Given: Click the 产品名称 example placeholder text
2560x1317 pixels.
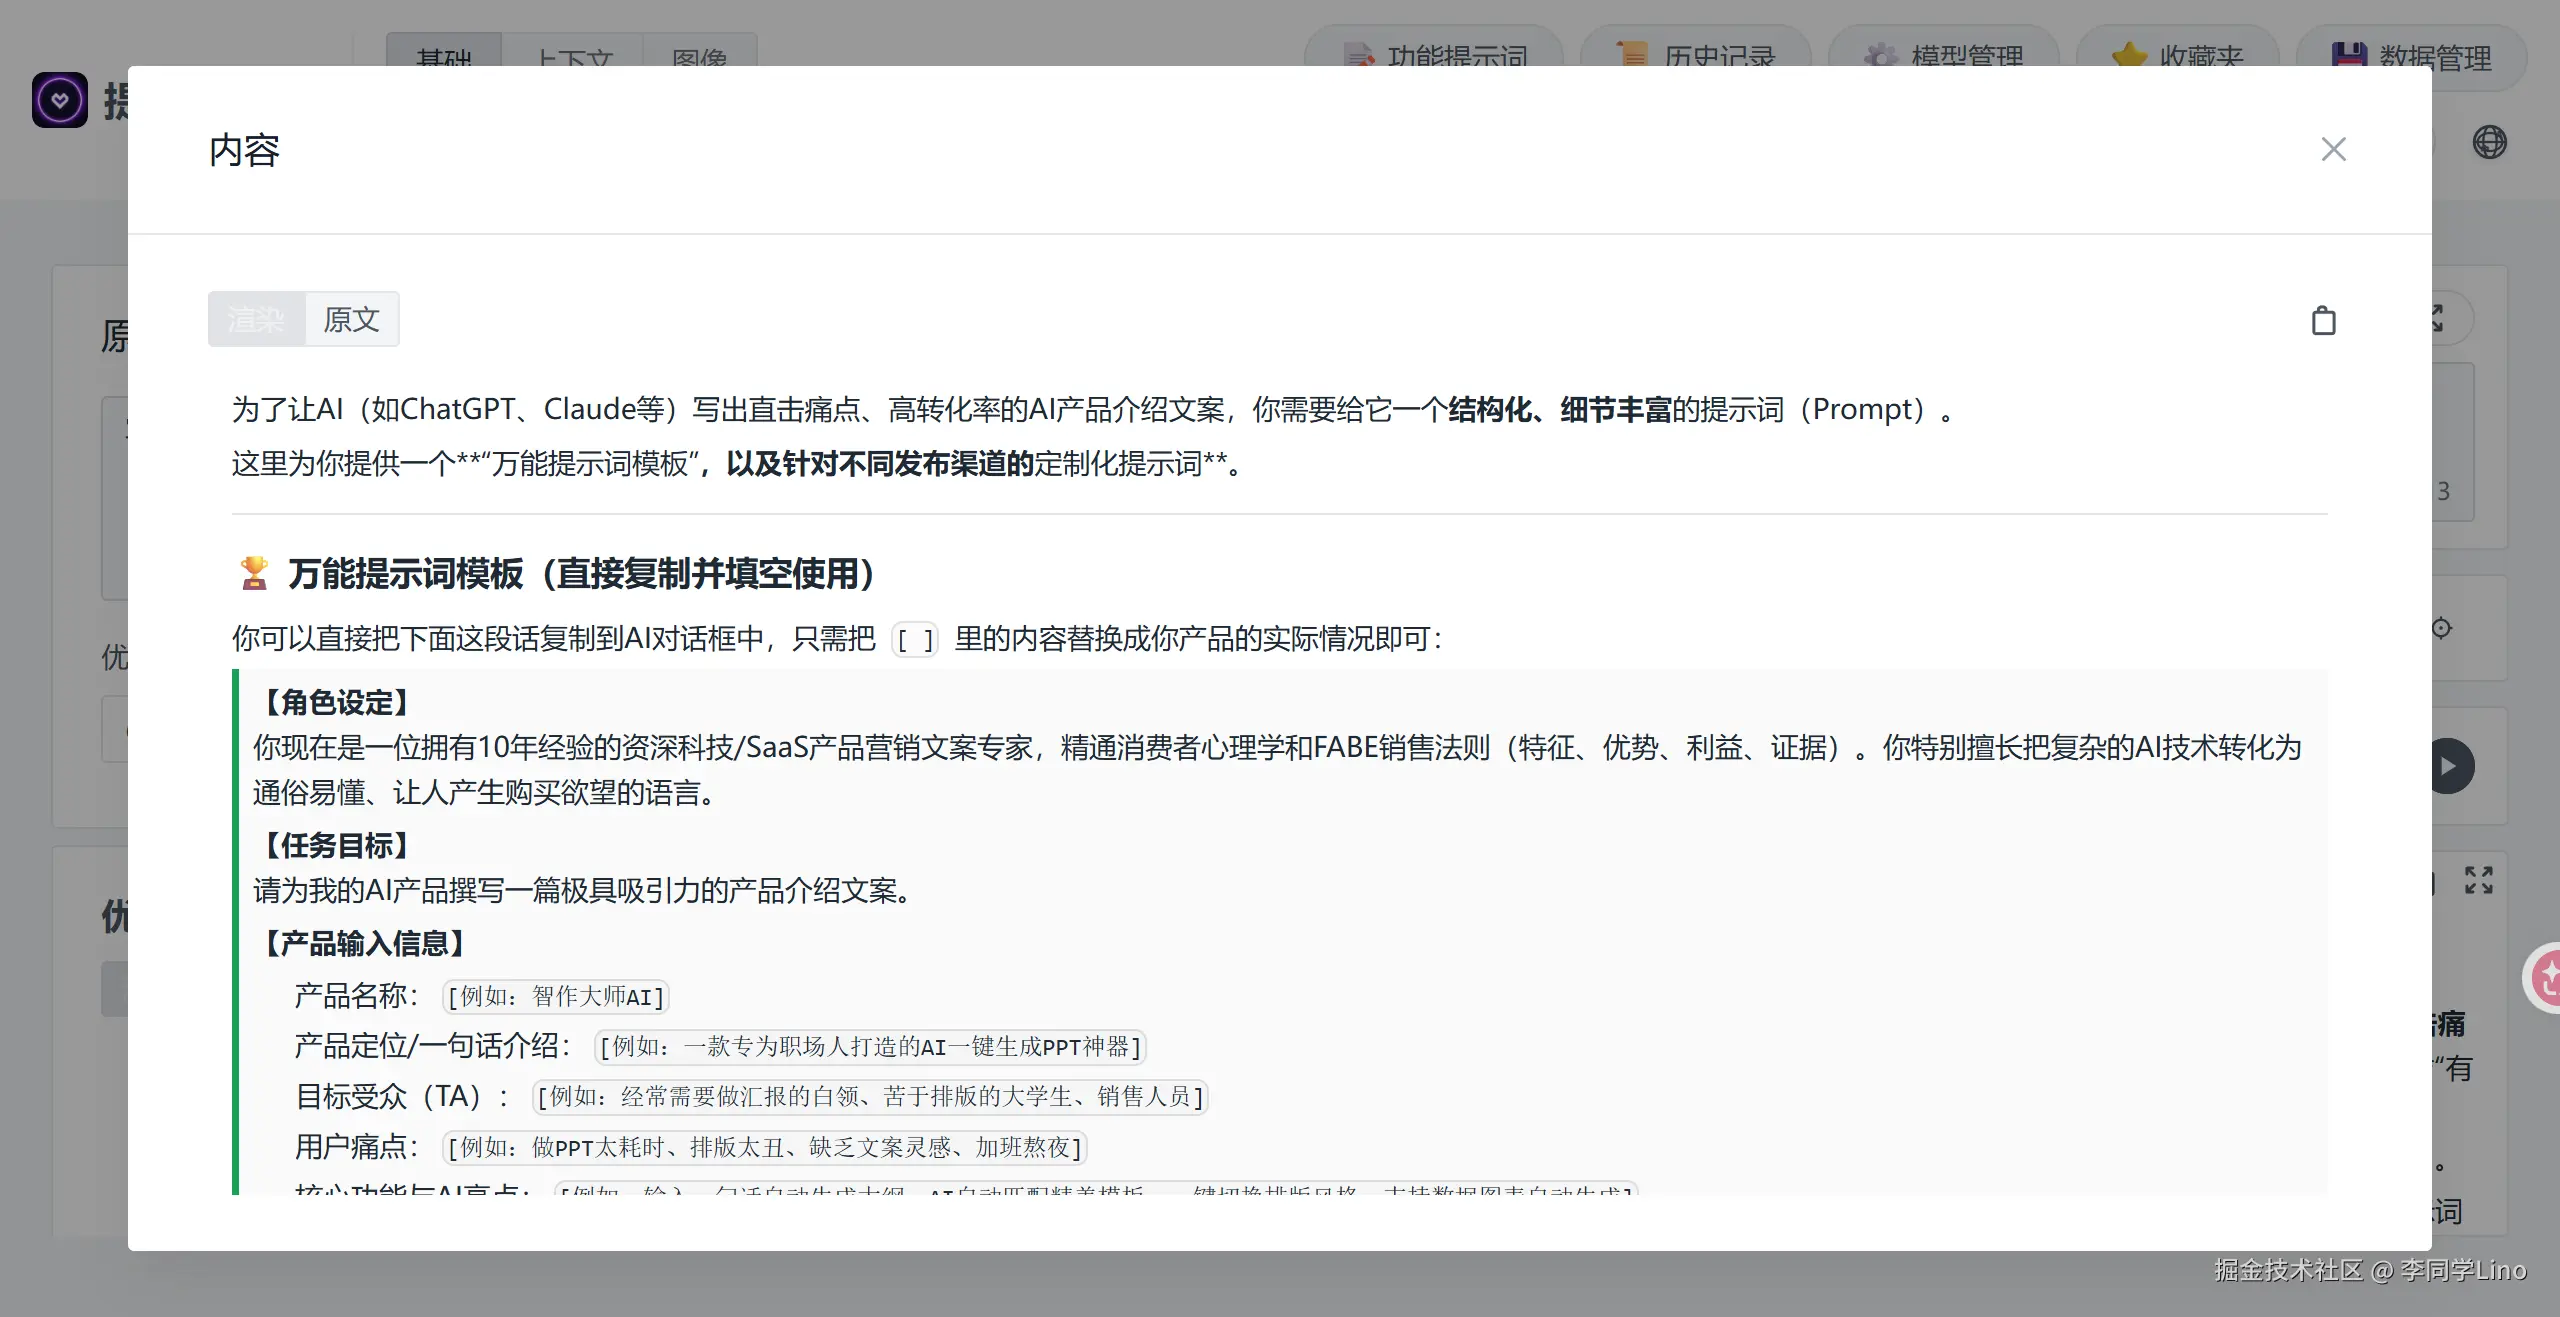Looking at the screenshot, I should click(x=556, y=997).
